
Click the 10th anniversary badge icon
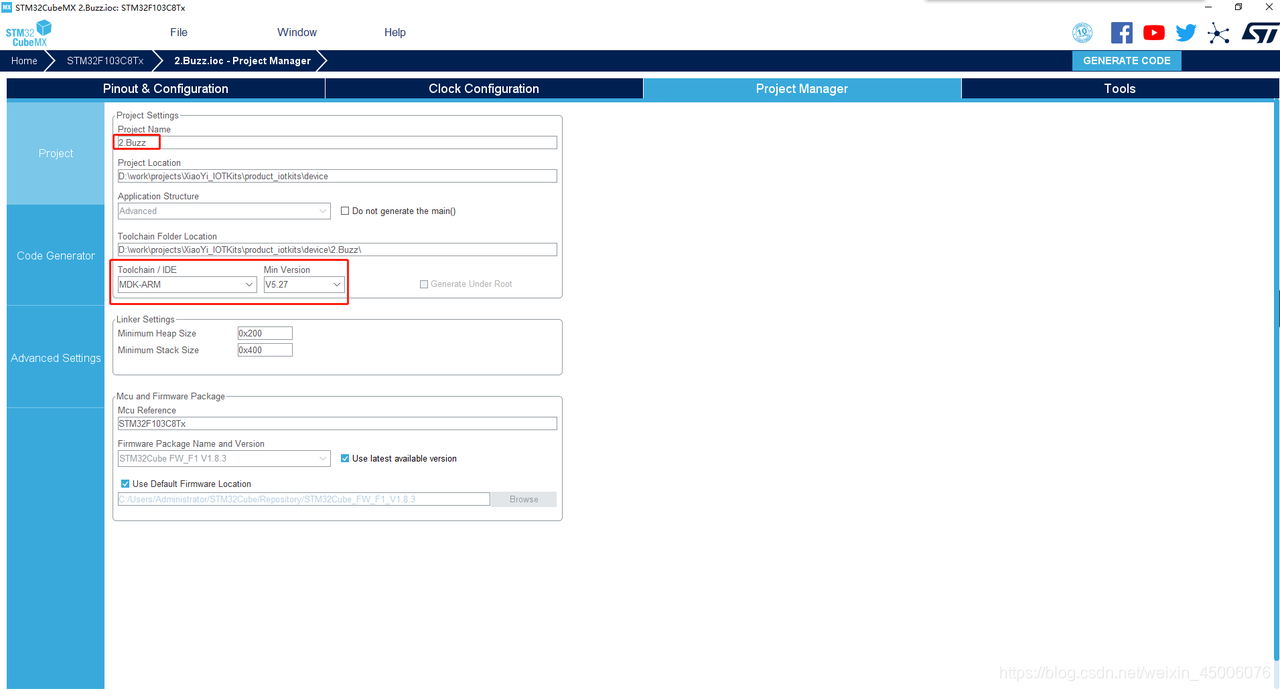click(1083, 33)
